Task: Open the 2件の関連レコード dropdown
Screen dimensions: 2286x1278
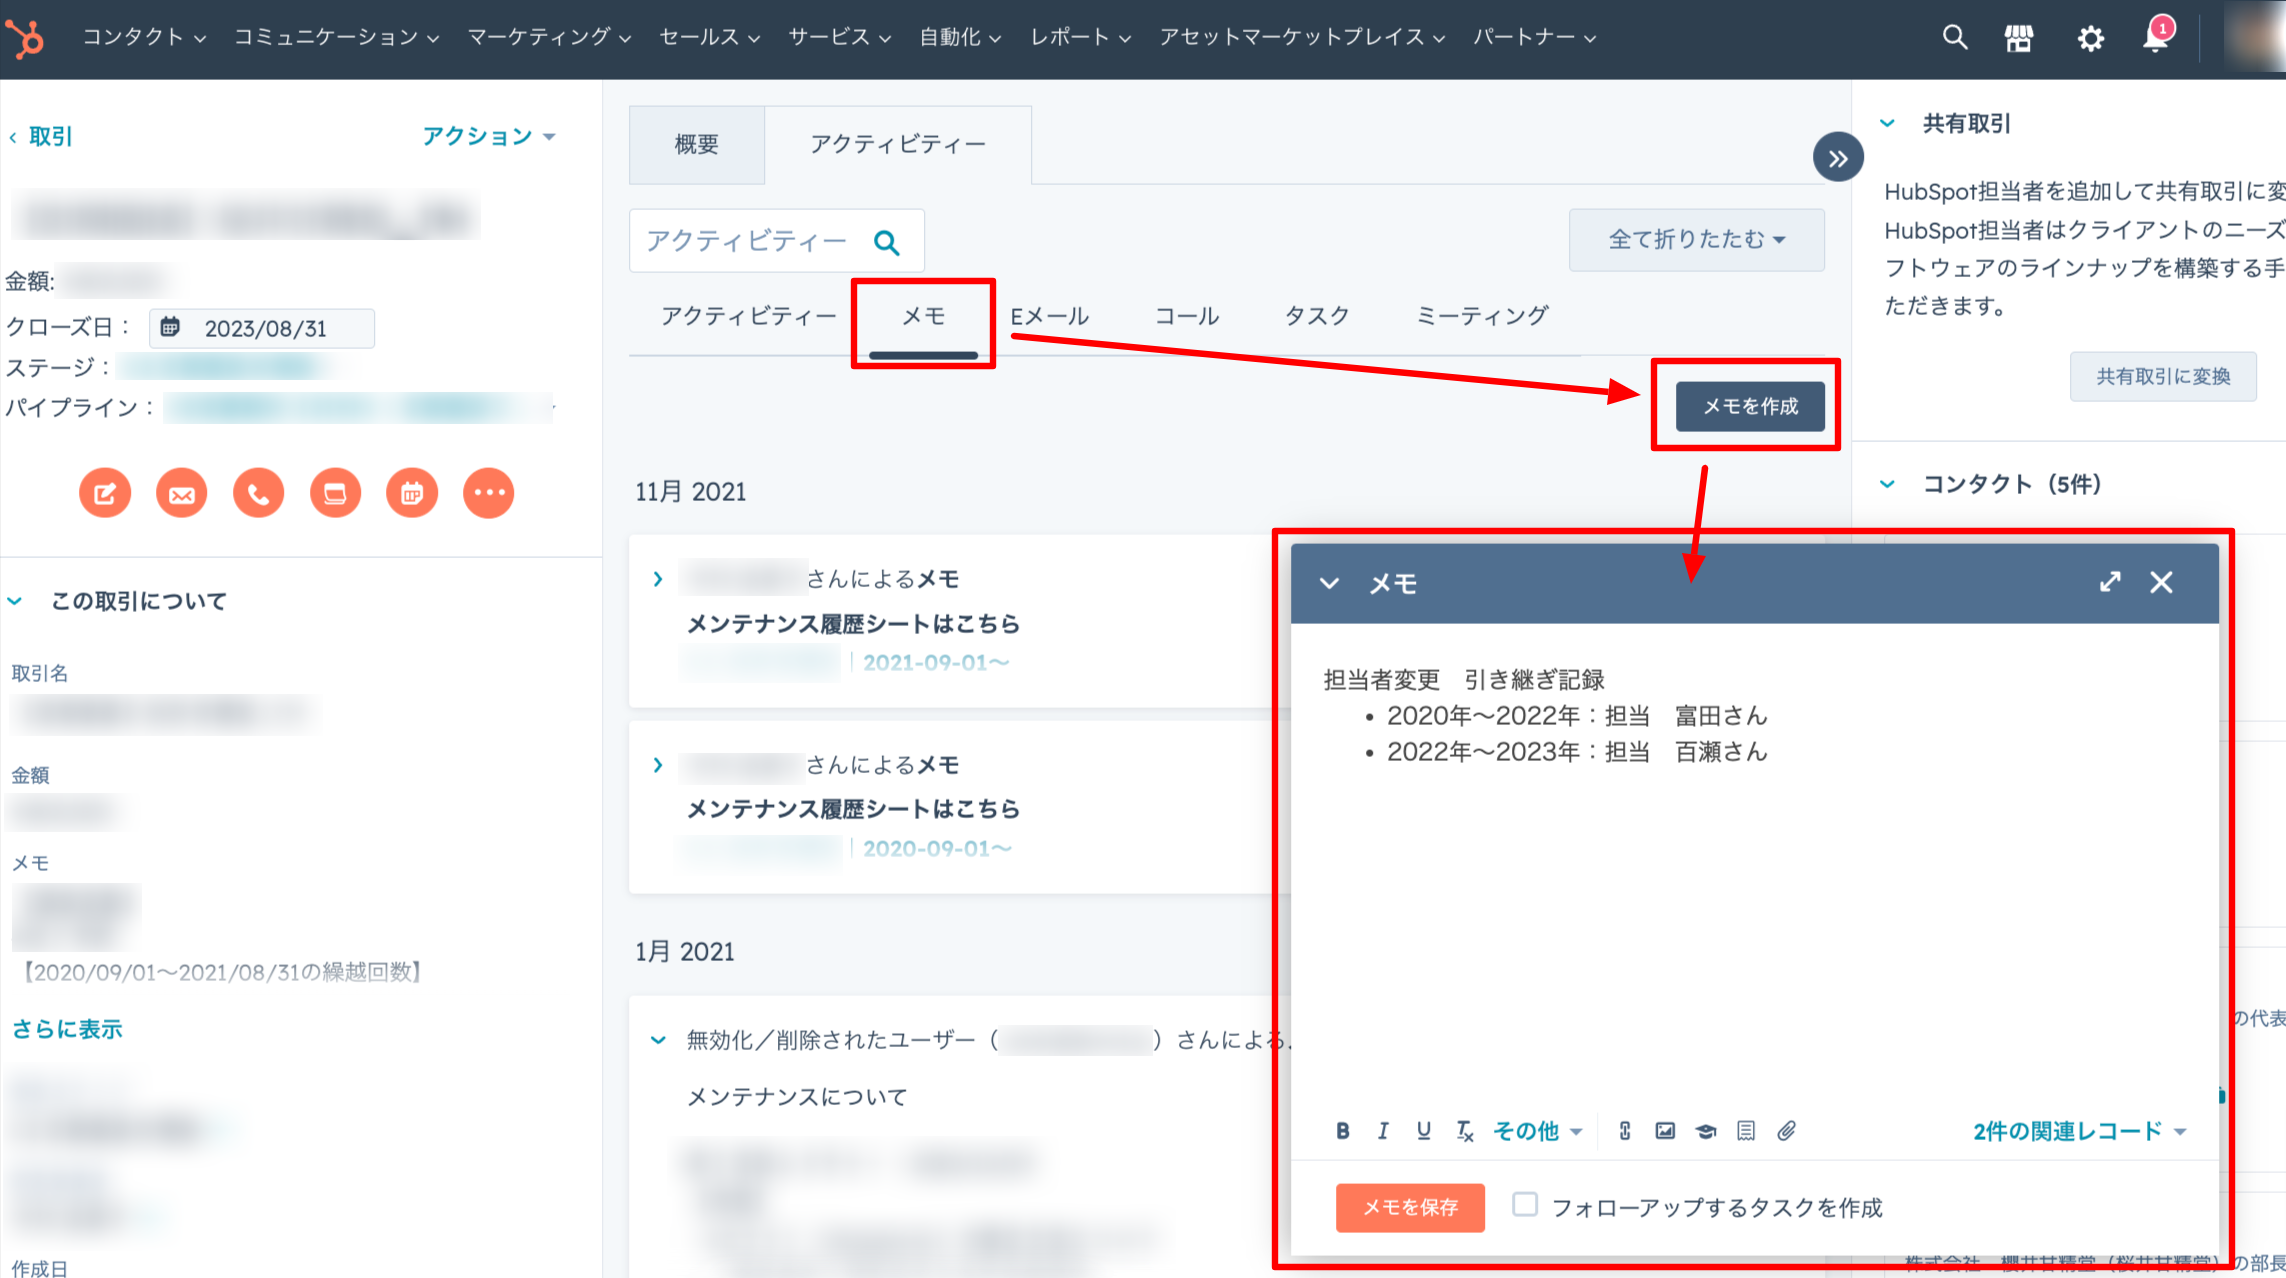Action: click(x=2079, y=1131)
